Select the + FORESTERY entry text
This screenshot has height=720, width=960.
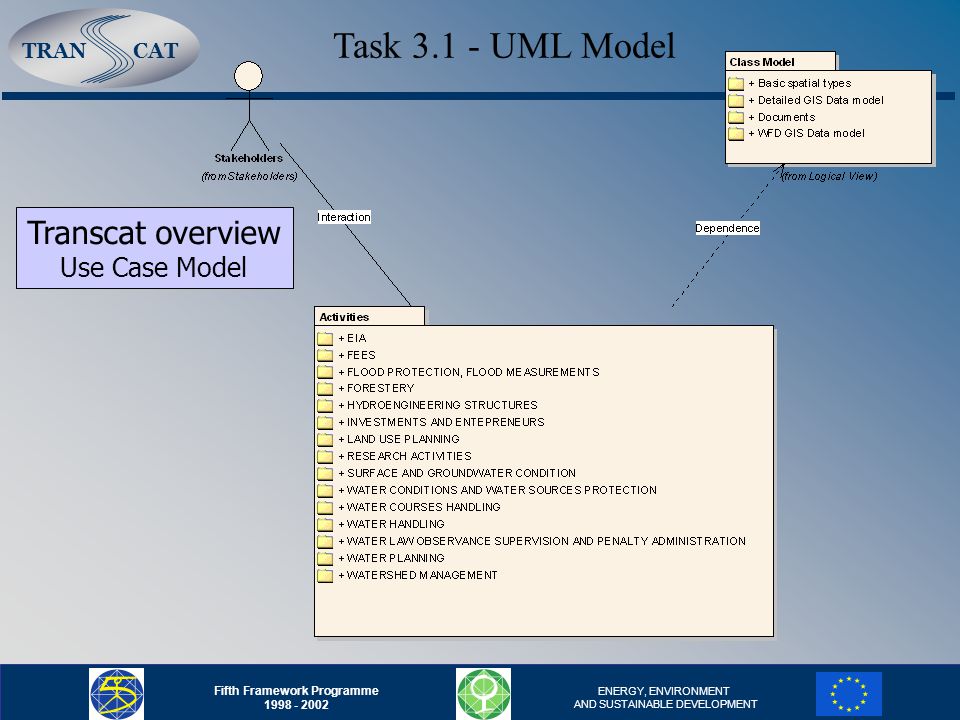pyautogui.click(x=377, y=388)
